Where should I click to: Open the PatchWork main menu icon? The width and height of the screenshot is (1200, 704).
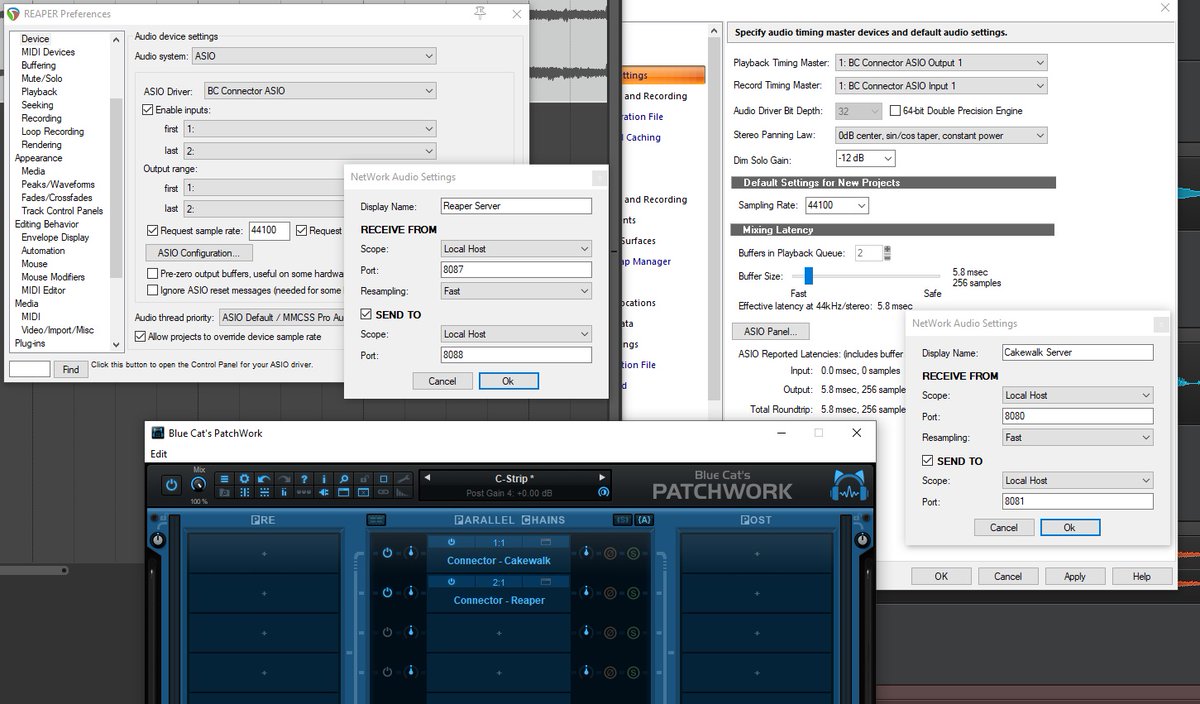click(x=224, y=479)
